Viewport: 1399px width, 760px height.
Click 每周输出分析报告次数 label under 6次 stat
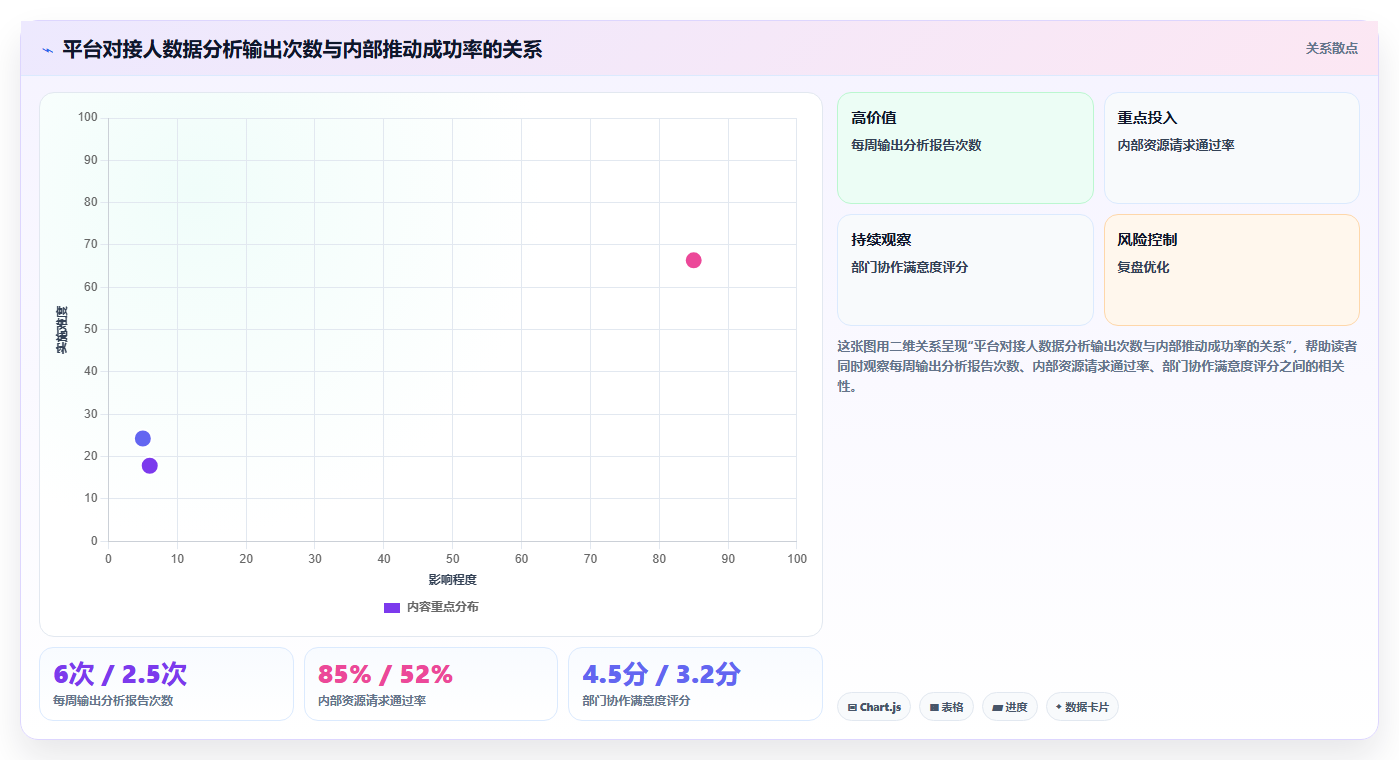click(x=113, y=701)
